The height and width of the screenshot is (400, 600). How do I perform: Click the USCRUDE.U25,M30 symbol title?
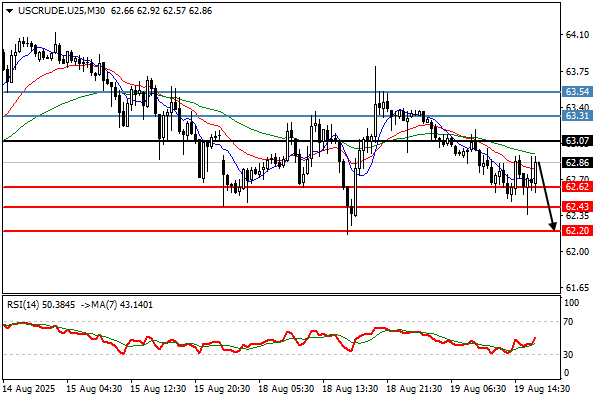coord(62,11)
